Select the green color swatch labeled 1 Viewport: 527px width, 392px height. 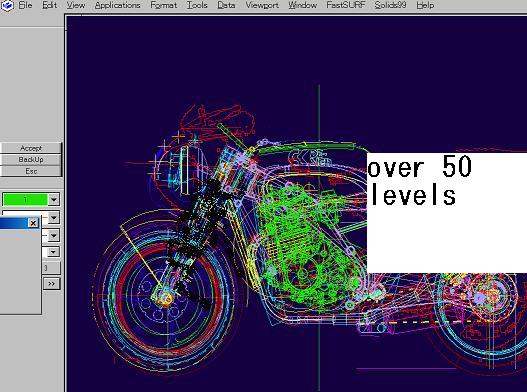pyautogui.click(x=25, y=200)
